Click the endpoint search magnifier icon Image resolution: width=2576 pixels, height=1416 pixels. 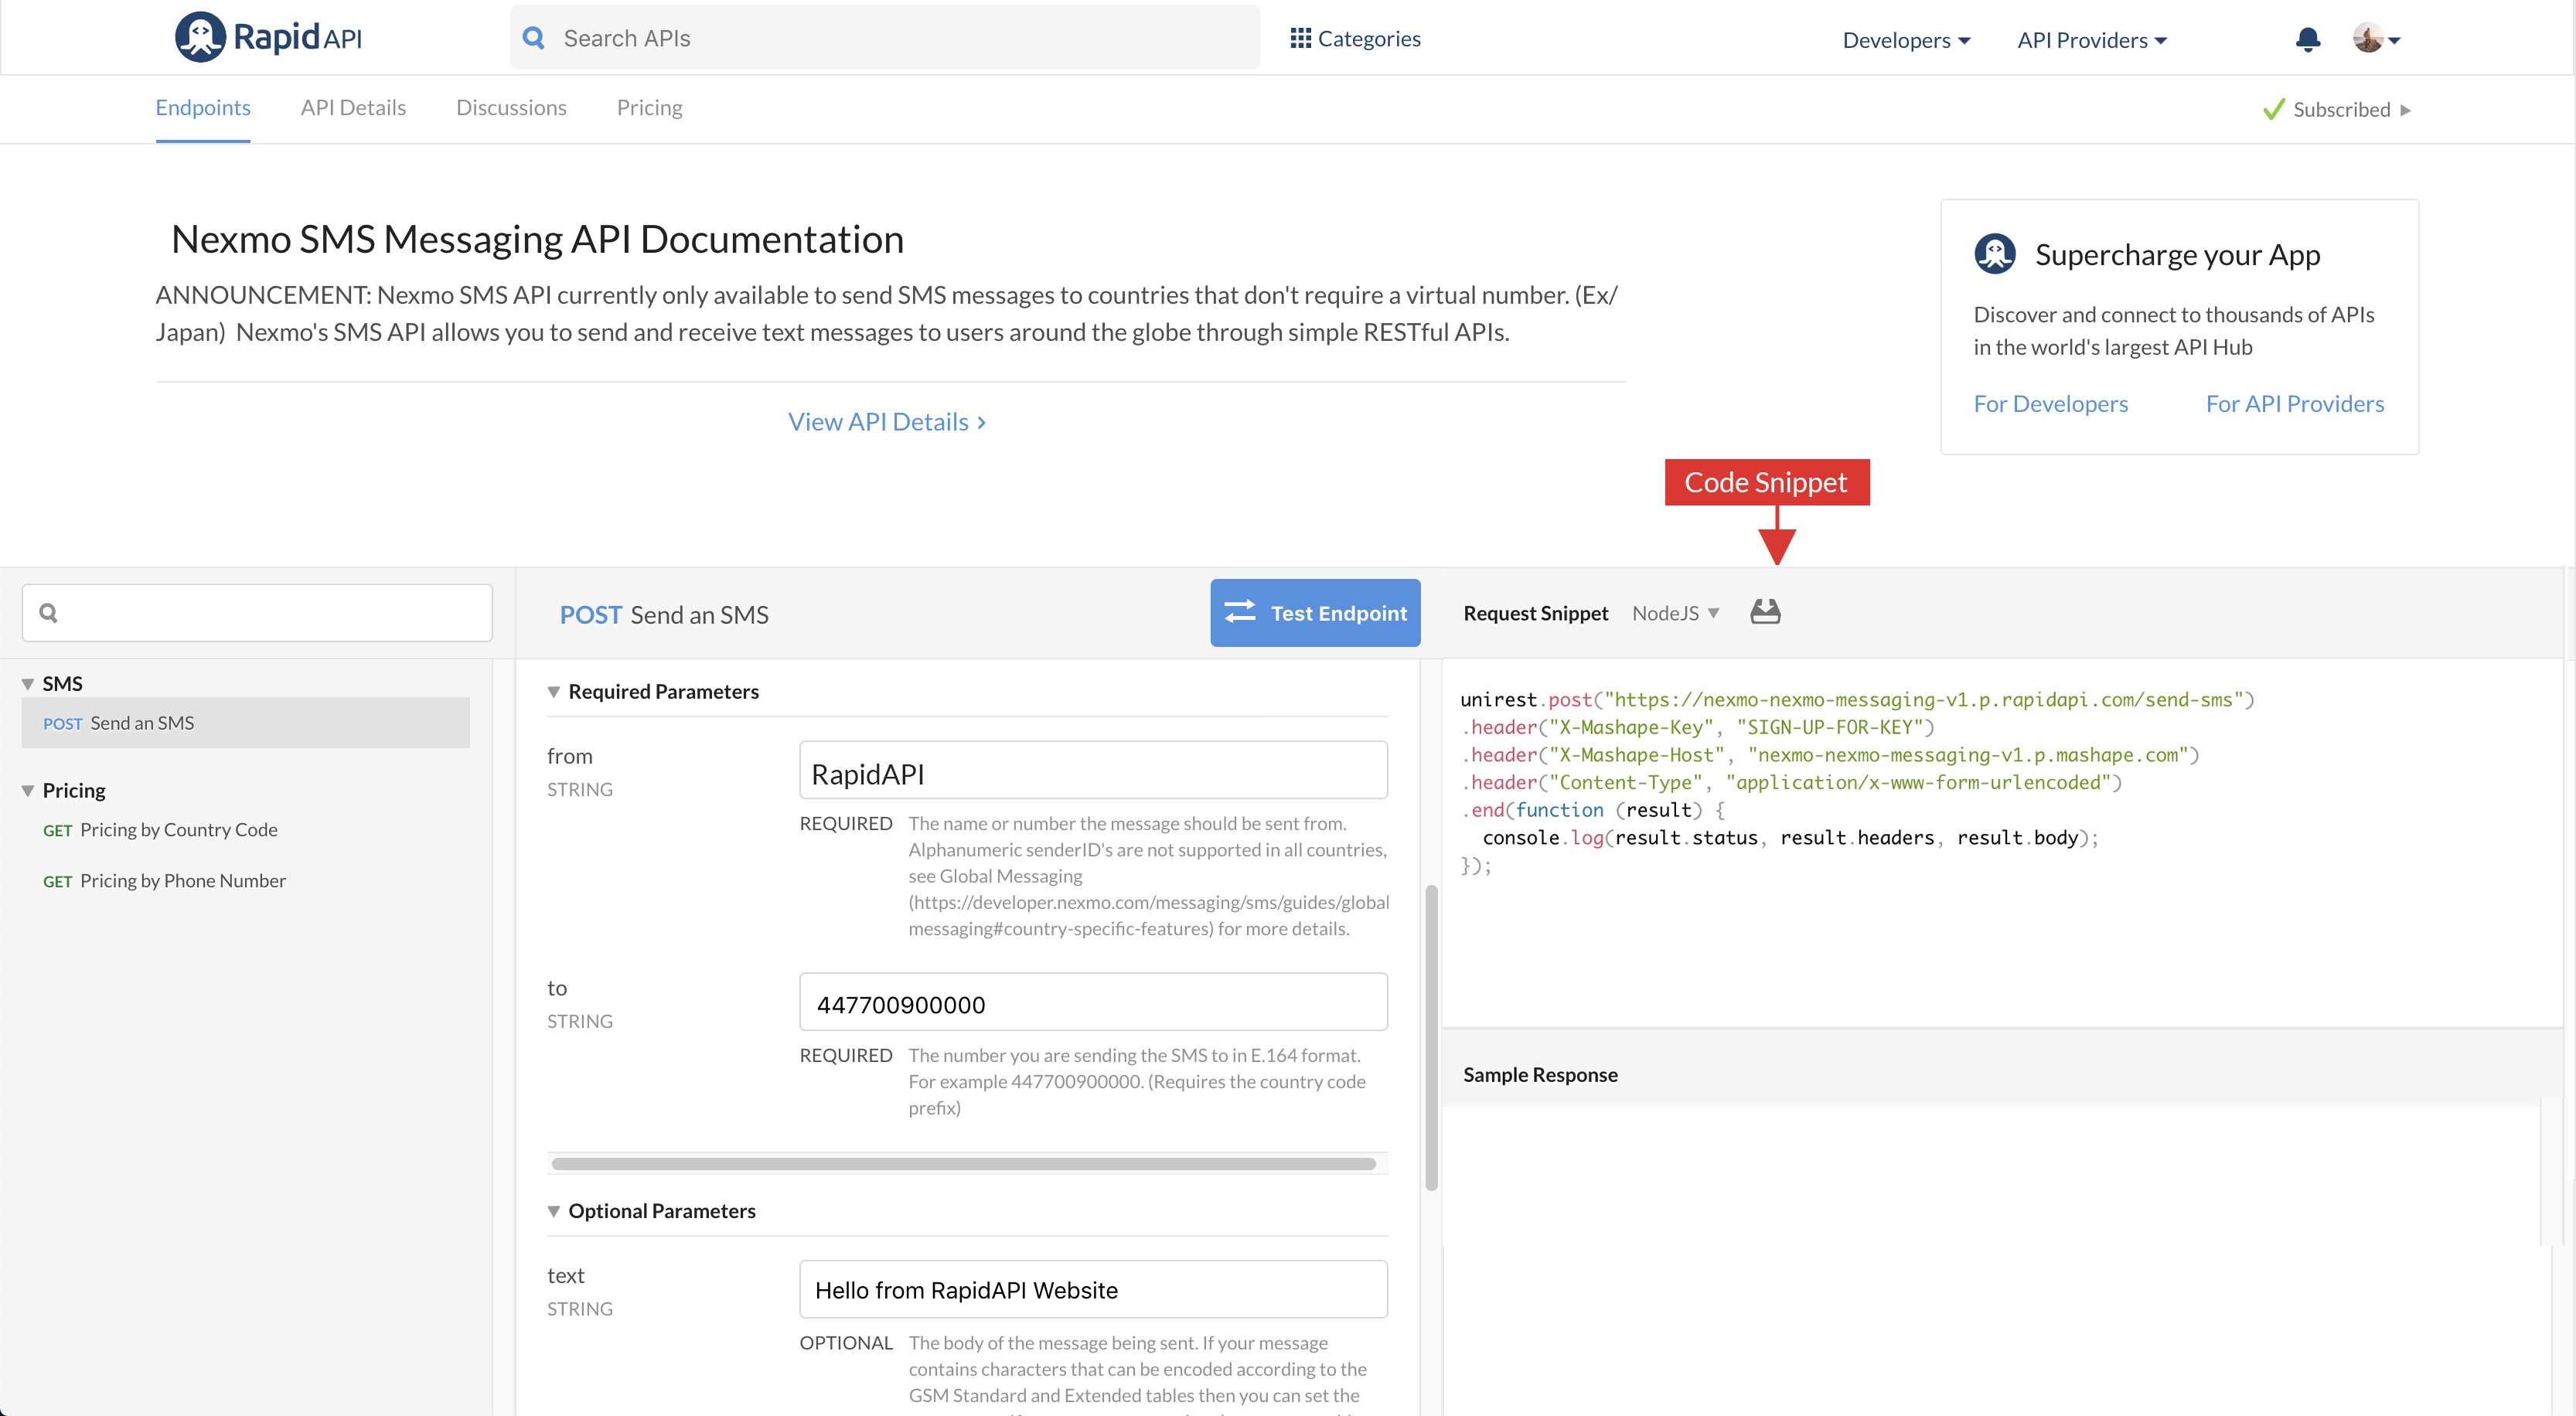(x=48, y=612)
